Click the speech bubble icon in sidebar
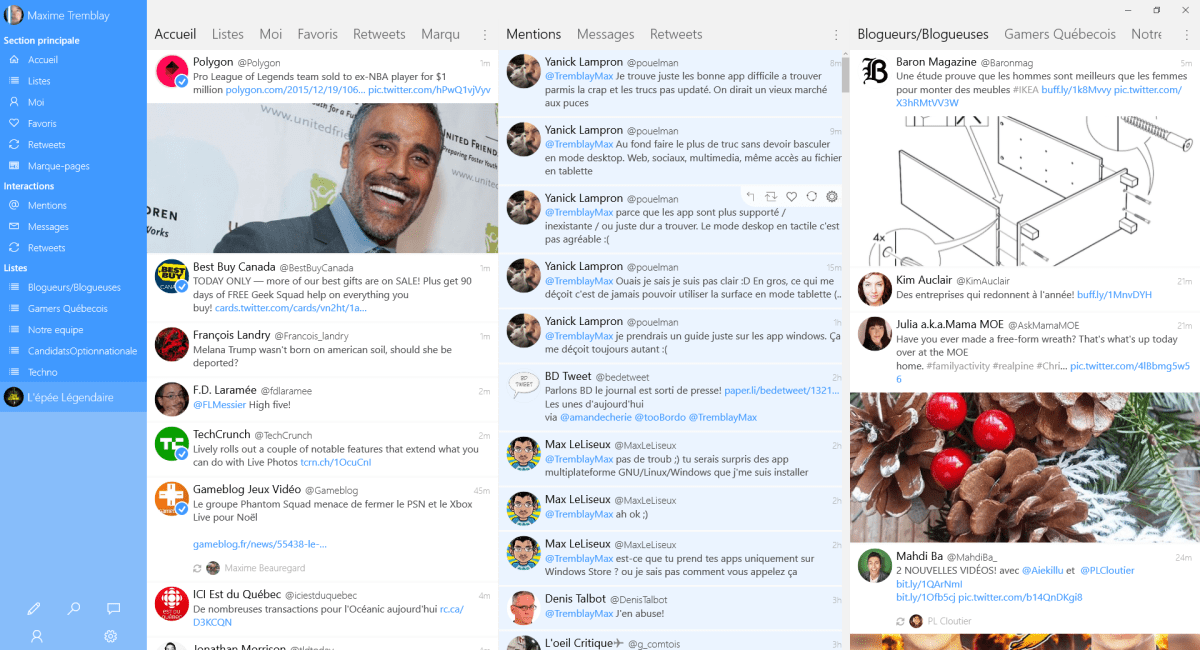Viewport: 1200px width, 650px height. (113, 608)
